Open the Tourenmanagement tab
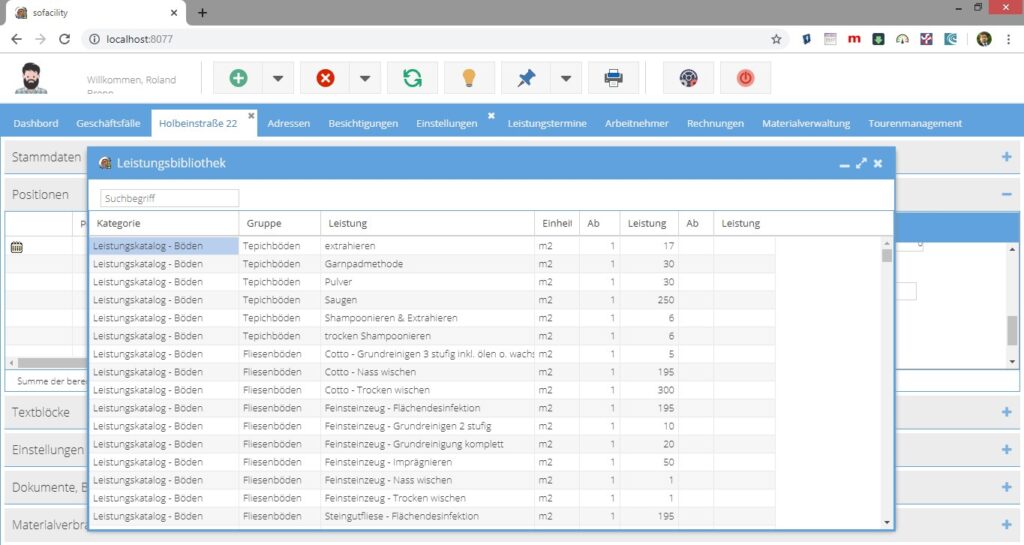Screen dimensions: 1024x545 915,123
